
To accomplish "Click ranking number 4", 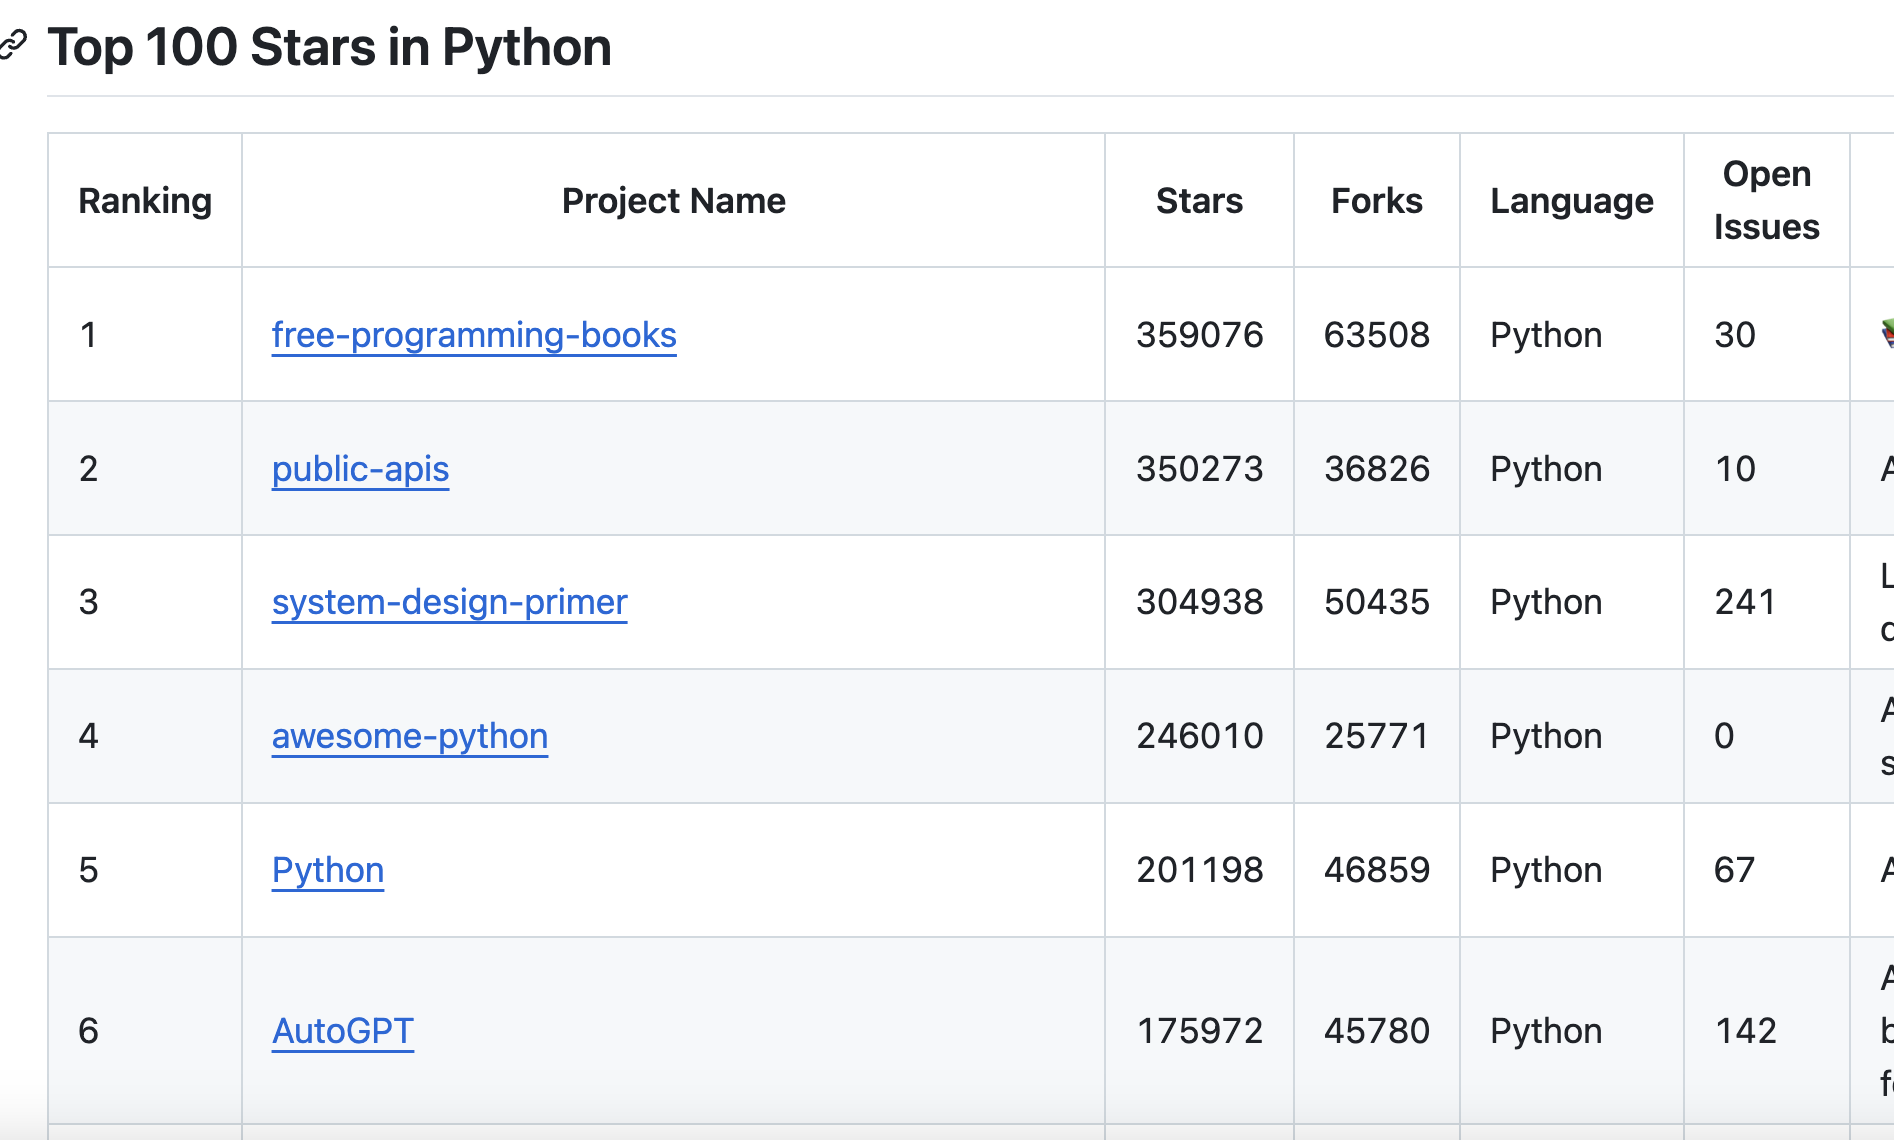I will click(88, 736).
